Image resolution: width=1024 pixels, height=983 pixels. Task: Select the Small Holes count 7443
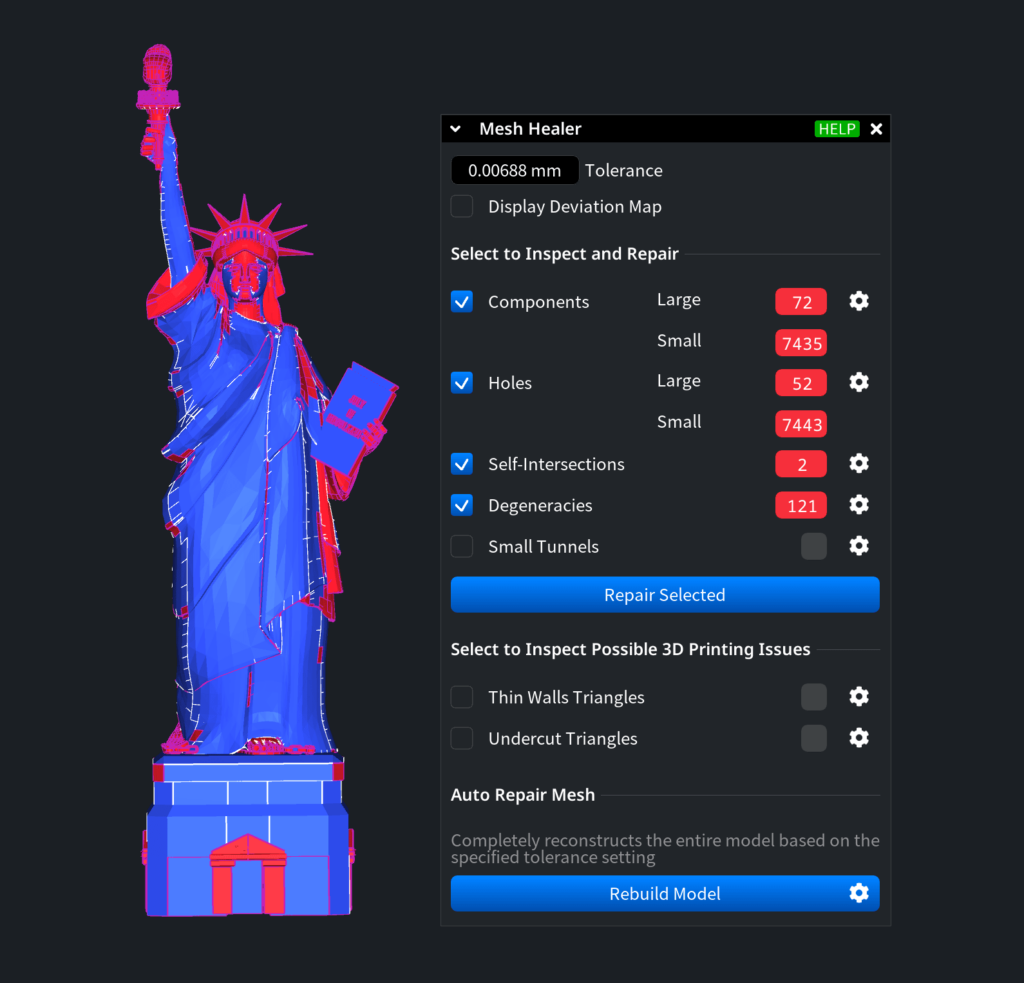[801, 425]
